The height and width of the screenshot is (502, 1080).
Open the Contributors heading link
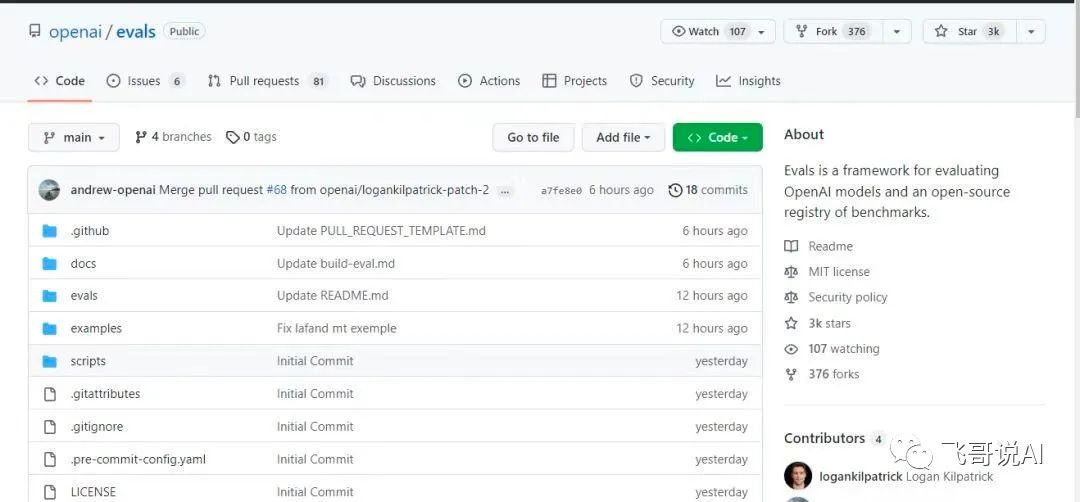pyautogui.click(x=834, y=439)
